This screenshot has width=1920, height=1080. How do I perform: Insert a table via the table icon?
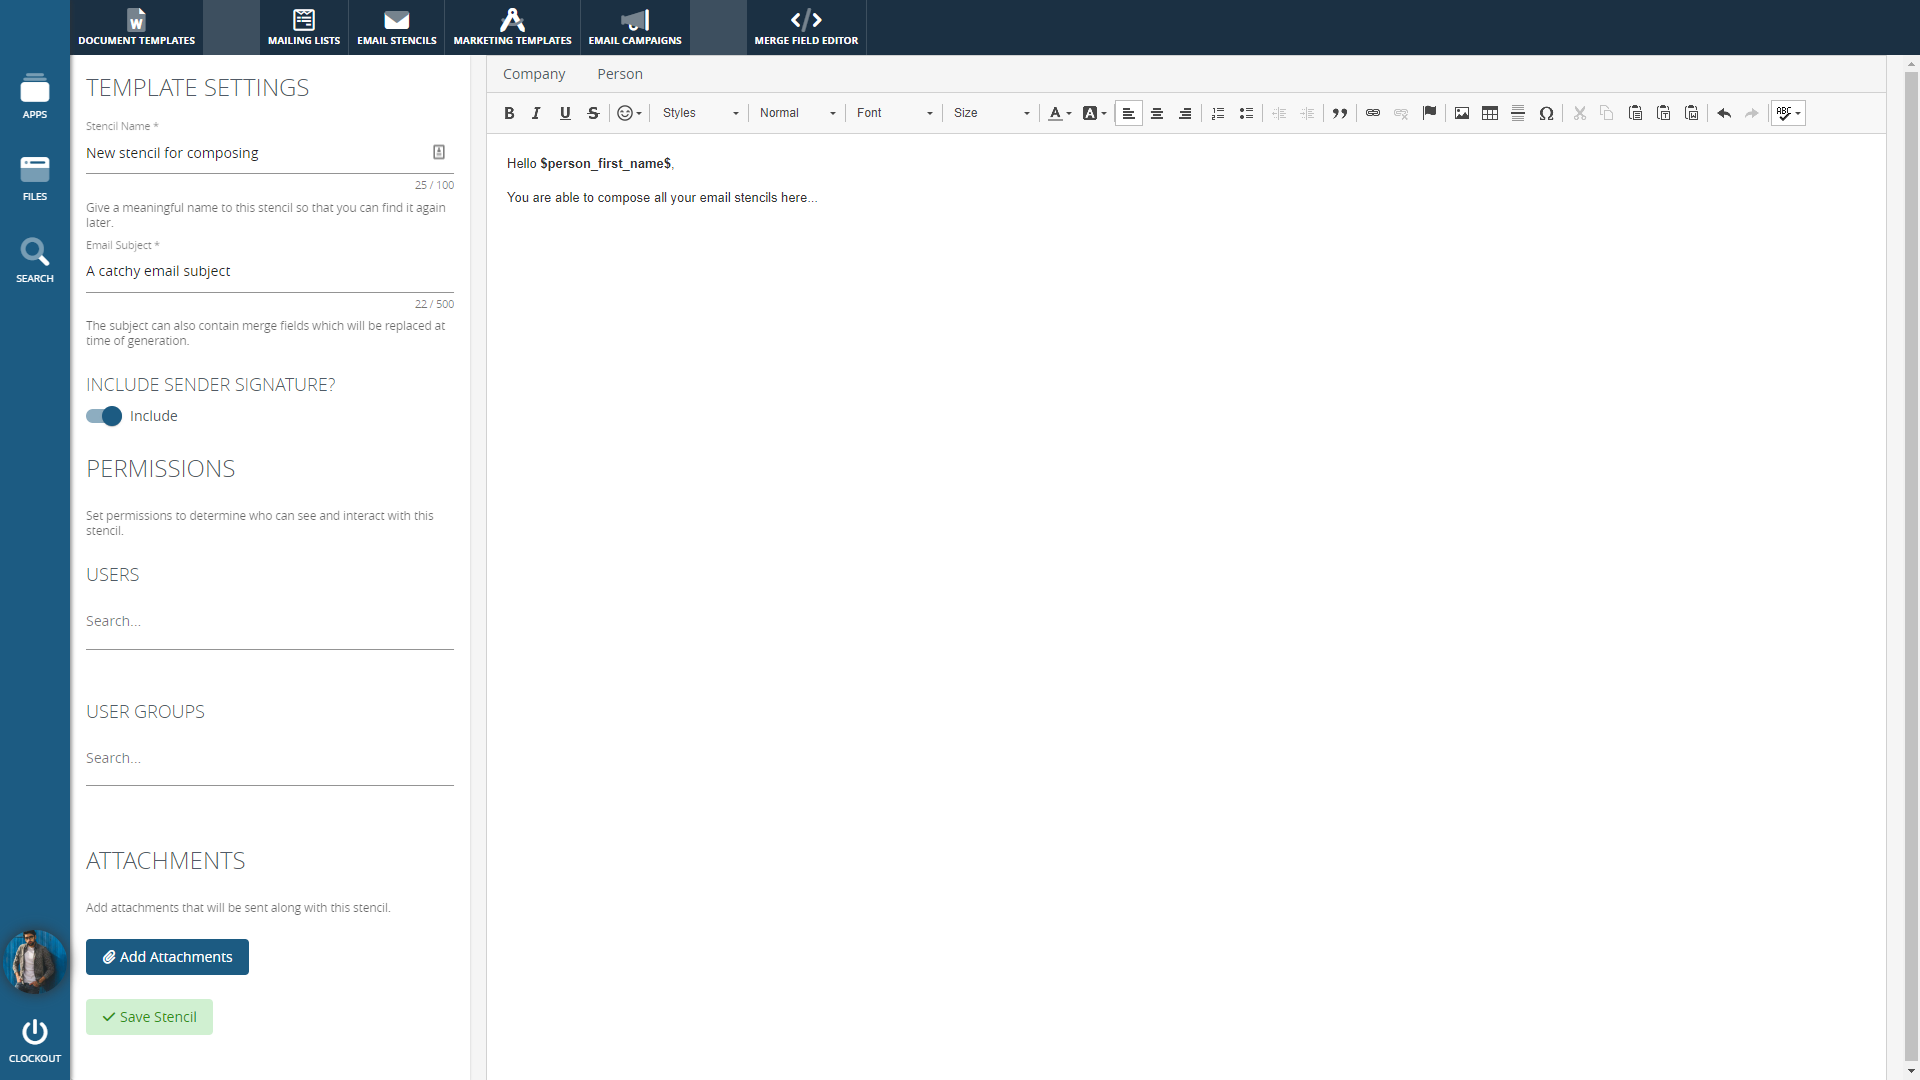tap(1490, 113)
